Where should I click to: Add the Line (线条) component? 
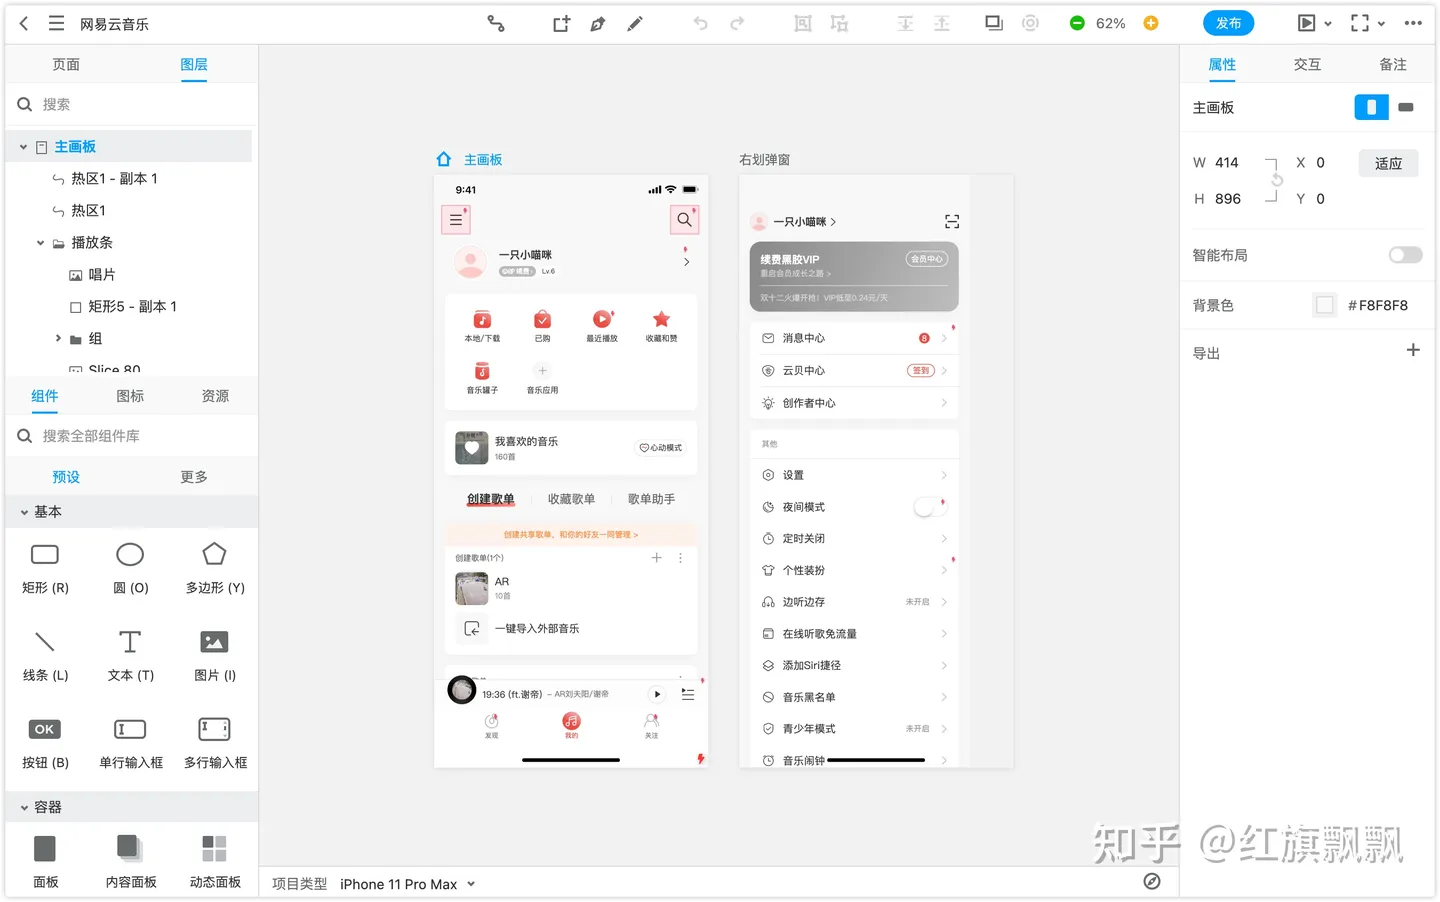(45, 654)
